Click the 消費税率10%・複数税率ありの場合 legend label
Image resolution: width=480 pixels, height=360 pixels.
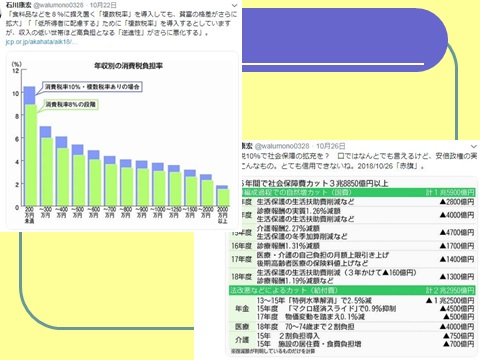(92, 87)
